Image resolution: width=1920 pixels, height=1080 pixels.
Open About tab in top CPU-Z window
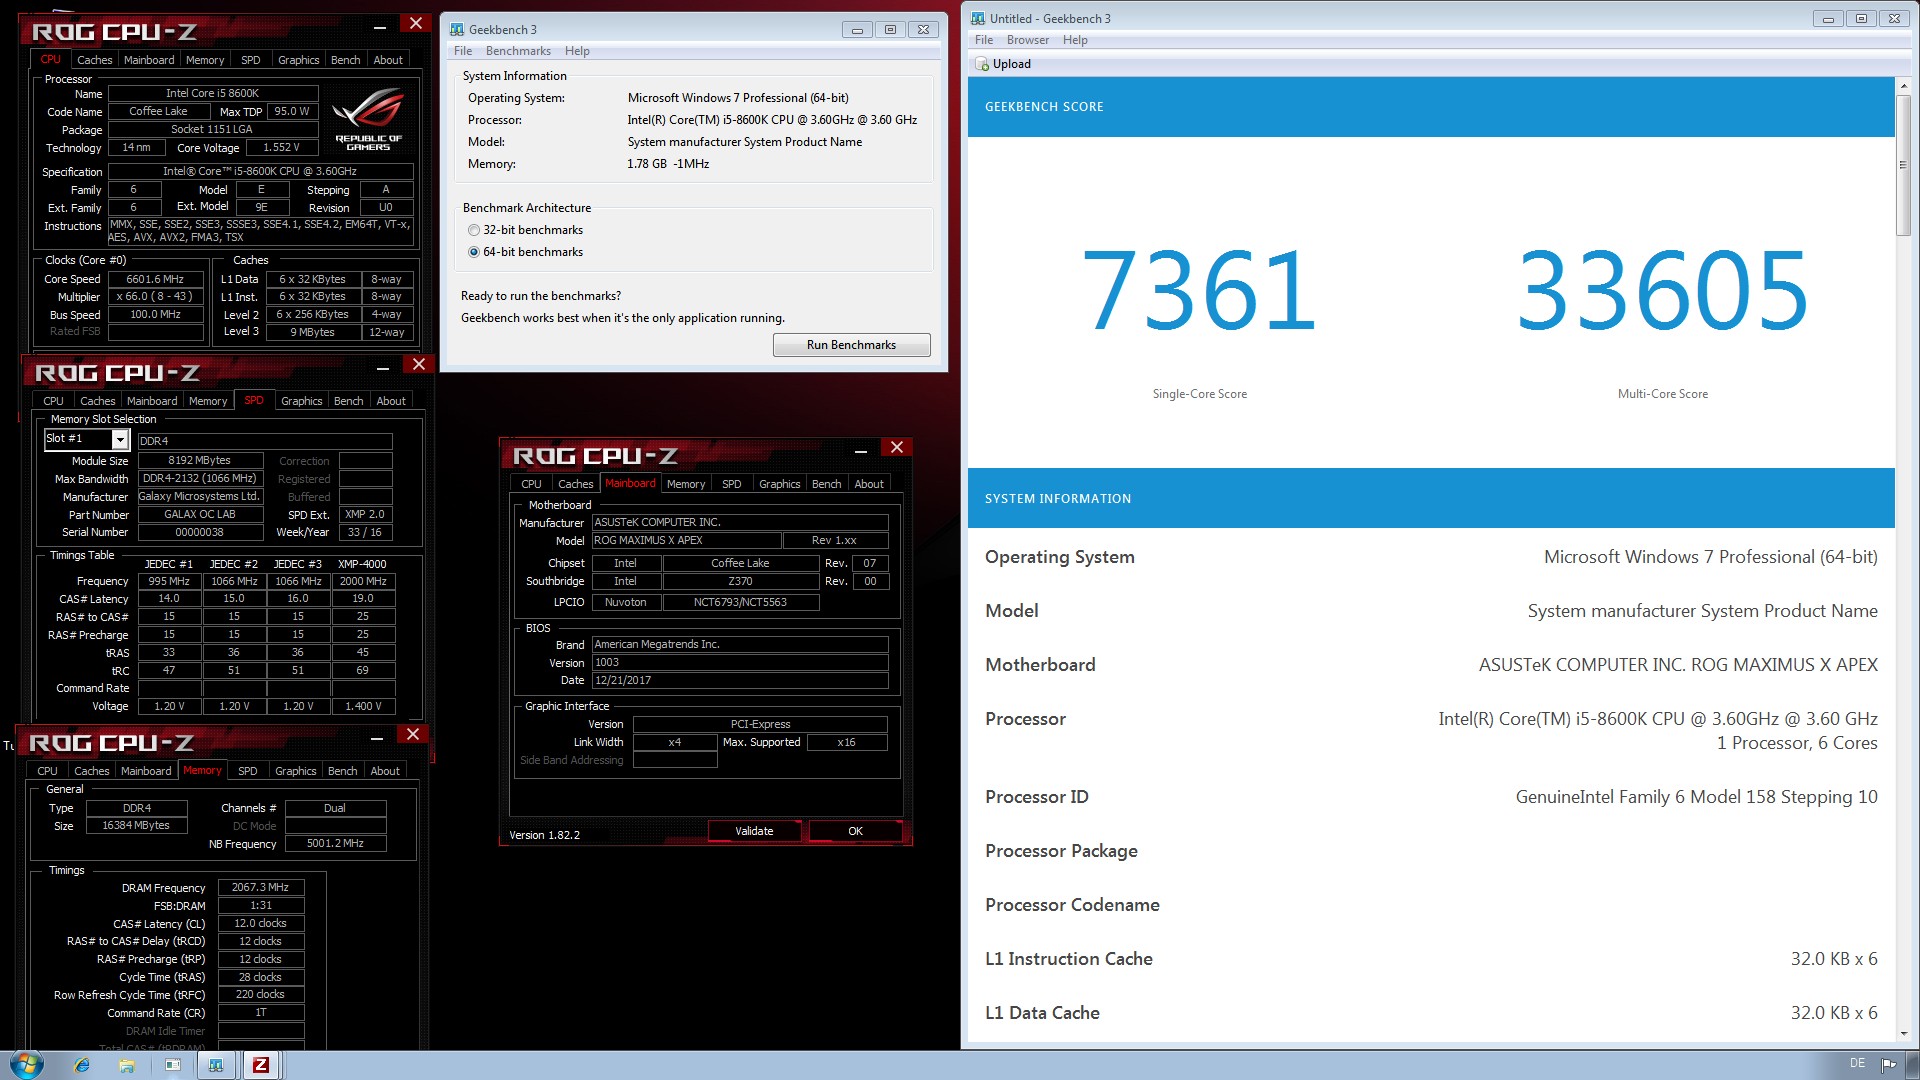pyautogui.click(x=388, y=60)
